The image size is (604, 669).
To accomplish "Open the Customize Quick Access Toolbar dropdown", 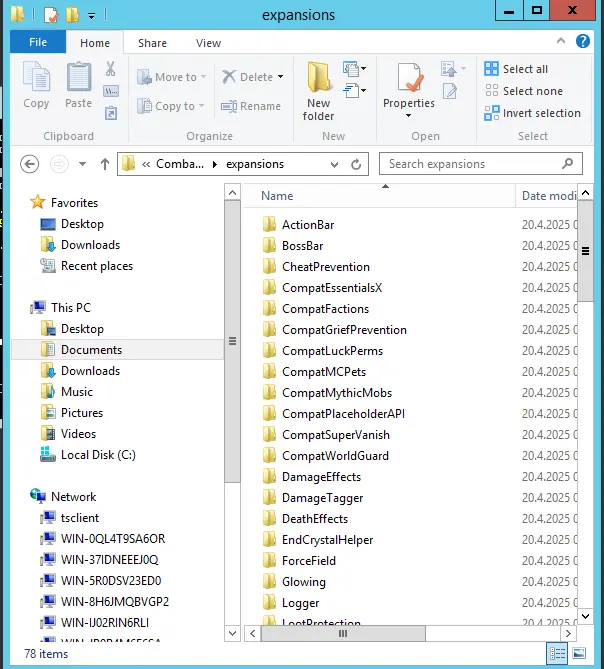I will pos(92,16).
